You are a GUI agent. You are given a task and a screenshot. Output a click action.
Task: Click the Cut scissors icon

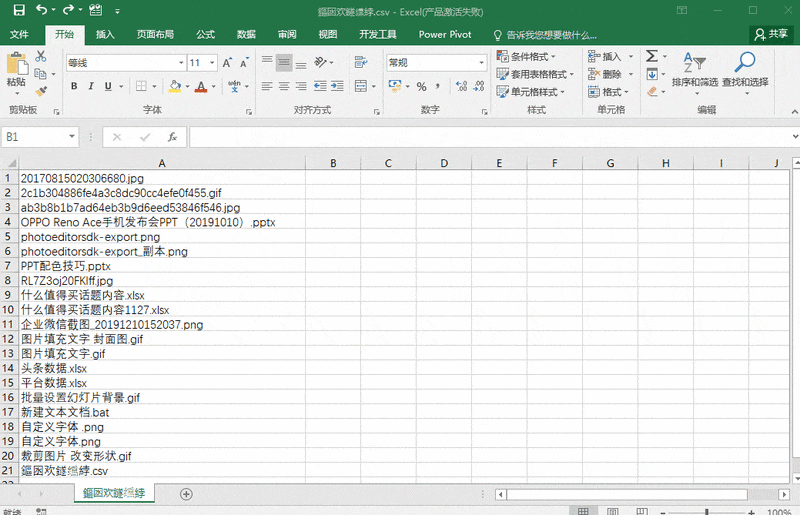coord(41,57)
